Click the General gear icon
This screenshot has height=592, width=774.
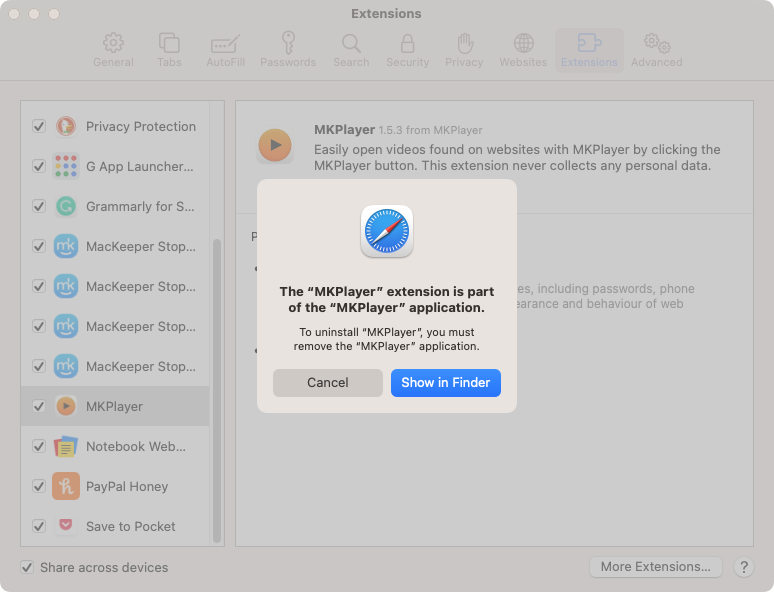point(113,43)
